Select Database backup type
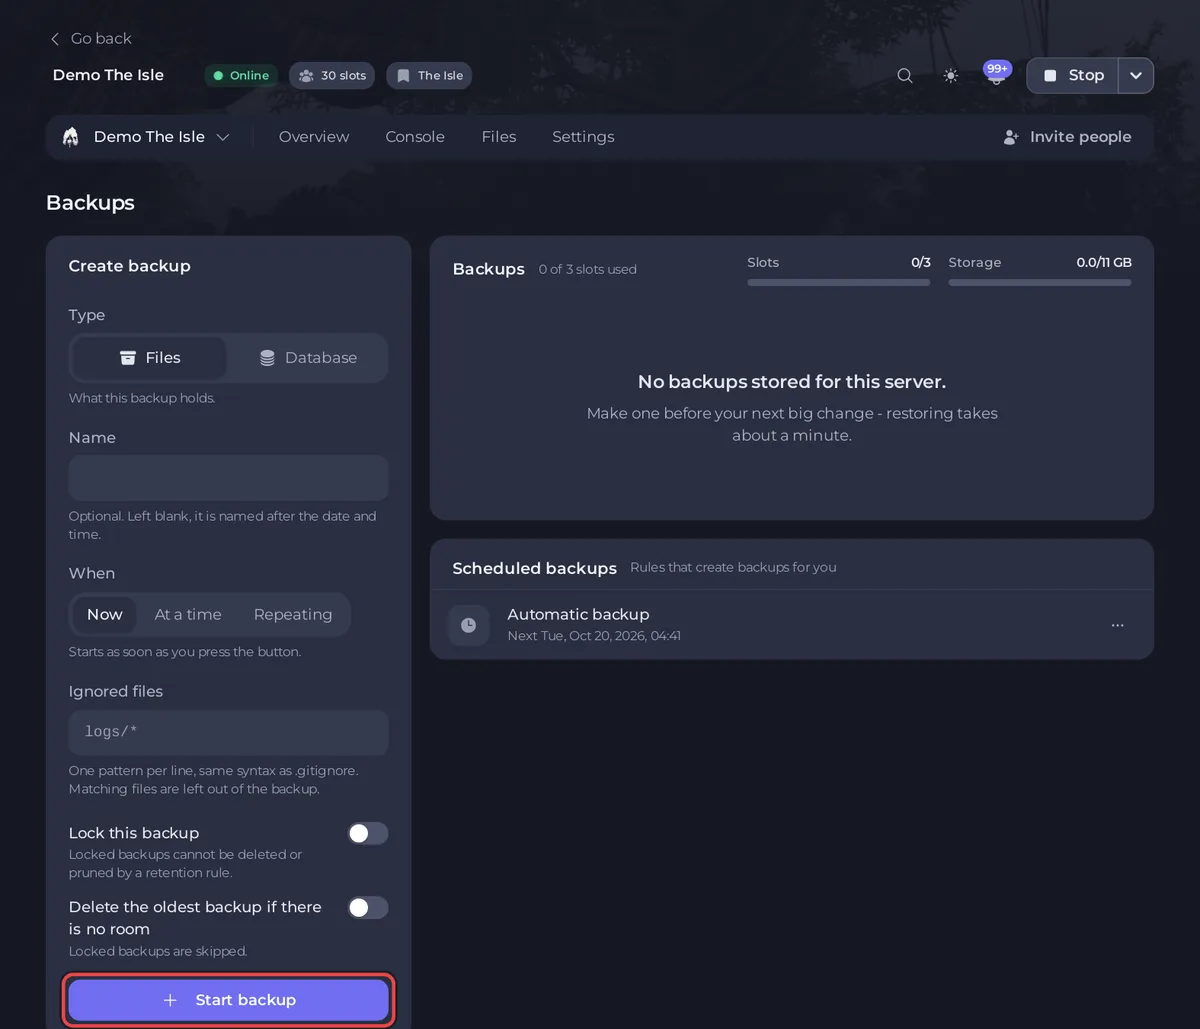Image resolution: width=1200 pixels, height=1029 pixels. (x=307, y=358)
